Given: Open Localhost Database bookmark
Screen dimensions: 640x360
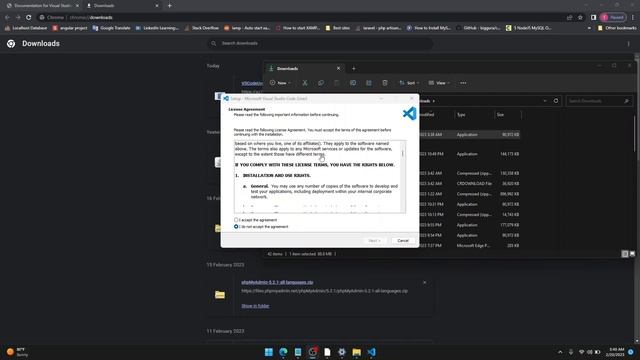Looking at the screenshot, I should [26, 28].
